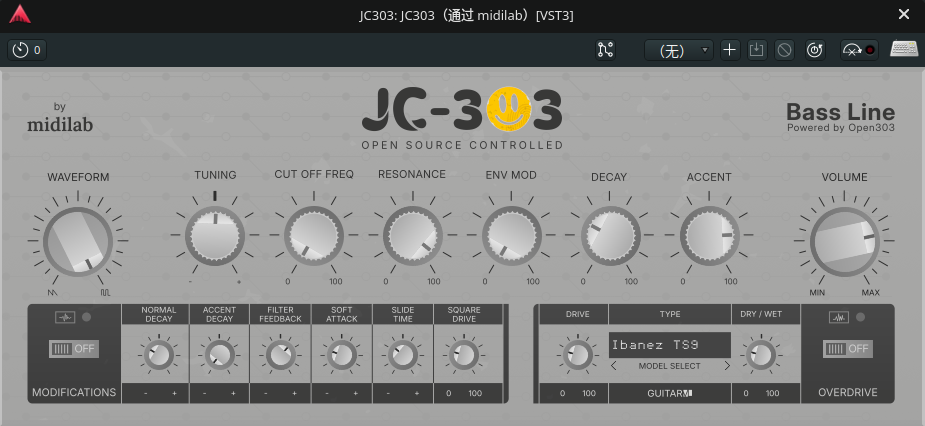
Task: Click the NORMAL DECAY small knob
Action: pos(159,356)
